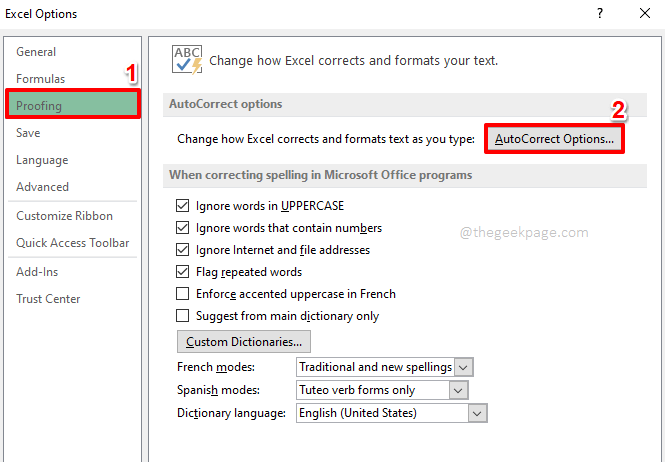The height and width of the screenshot is (462, 665).
Task: Click the ABC proofing checkmark icon
Action: pyautogui.click(x=187, y=60)
